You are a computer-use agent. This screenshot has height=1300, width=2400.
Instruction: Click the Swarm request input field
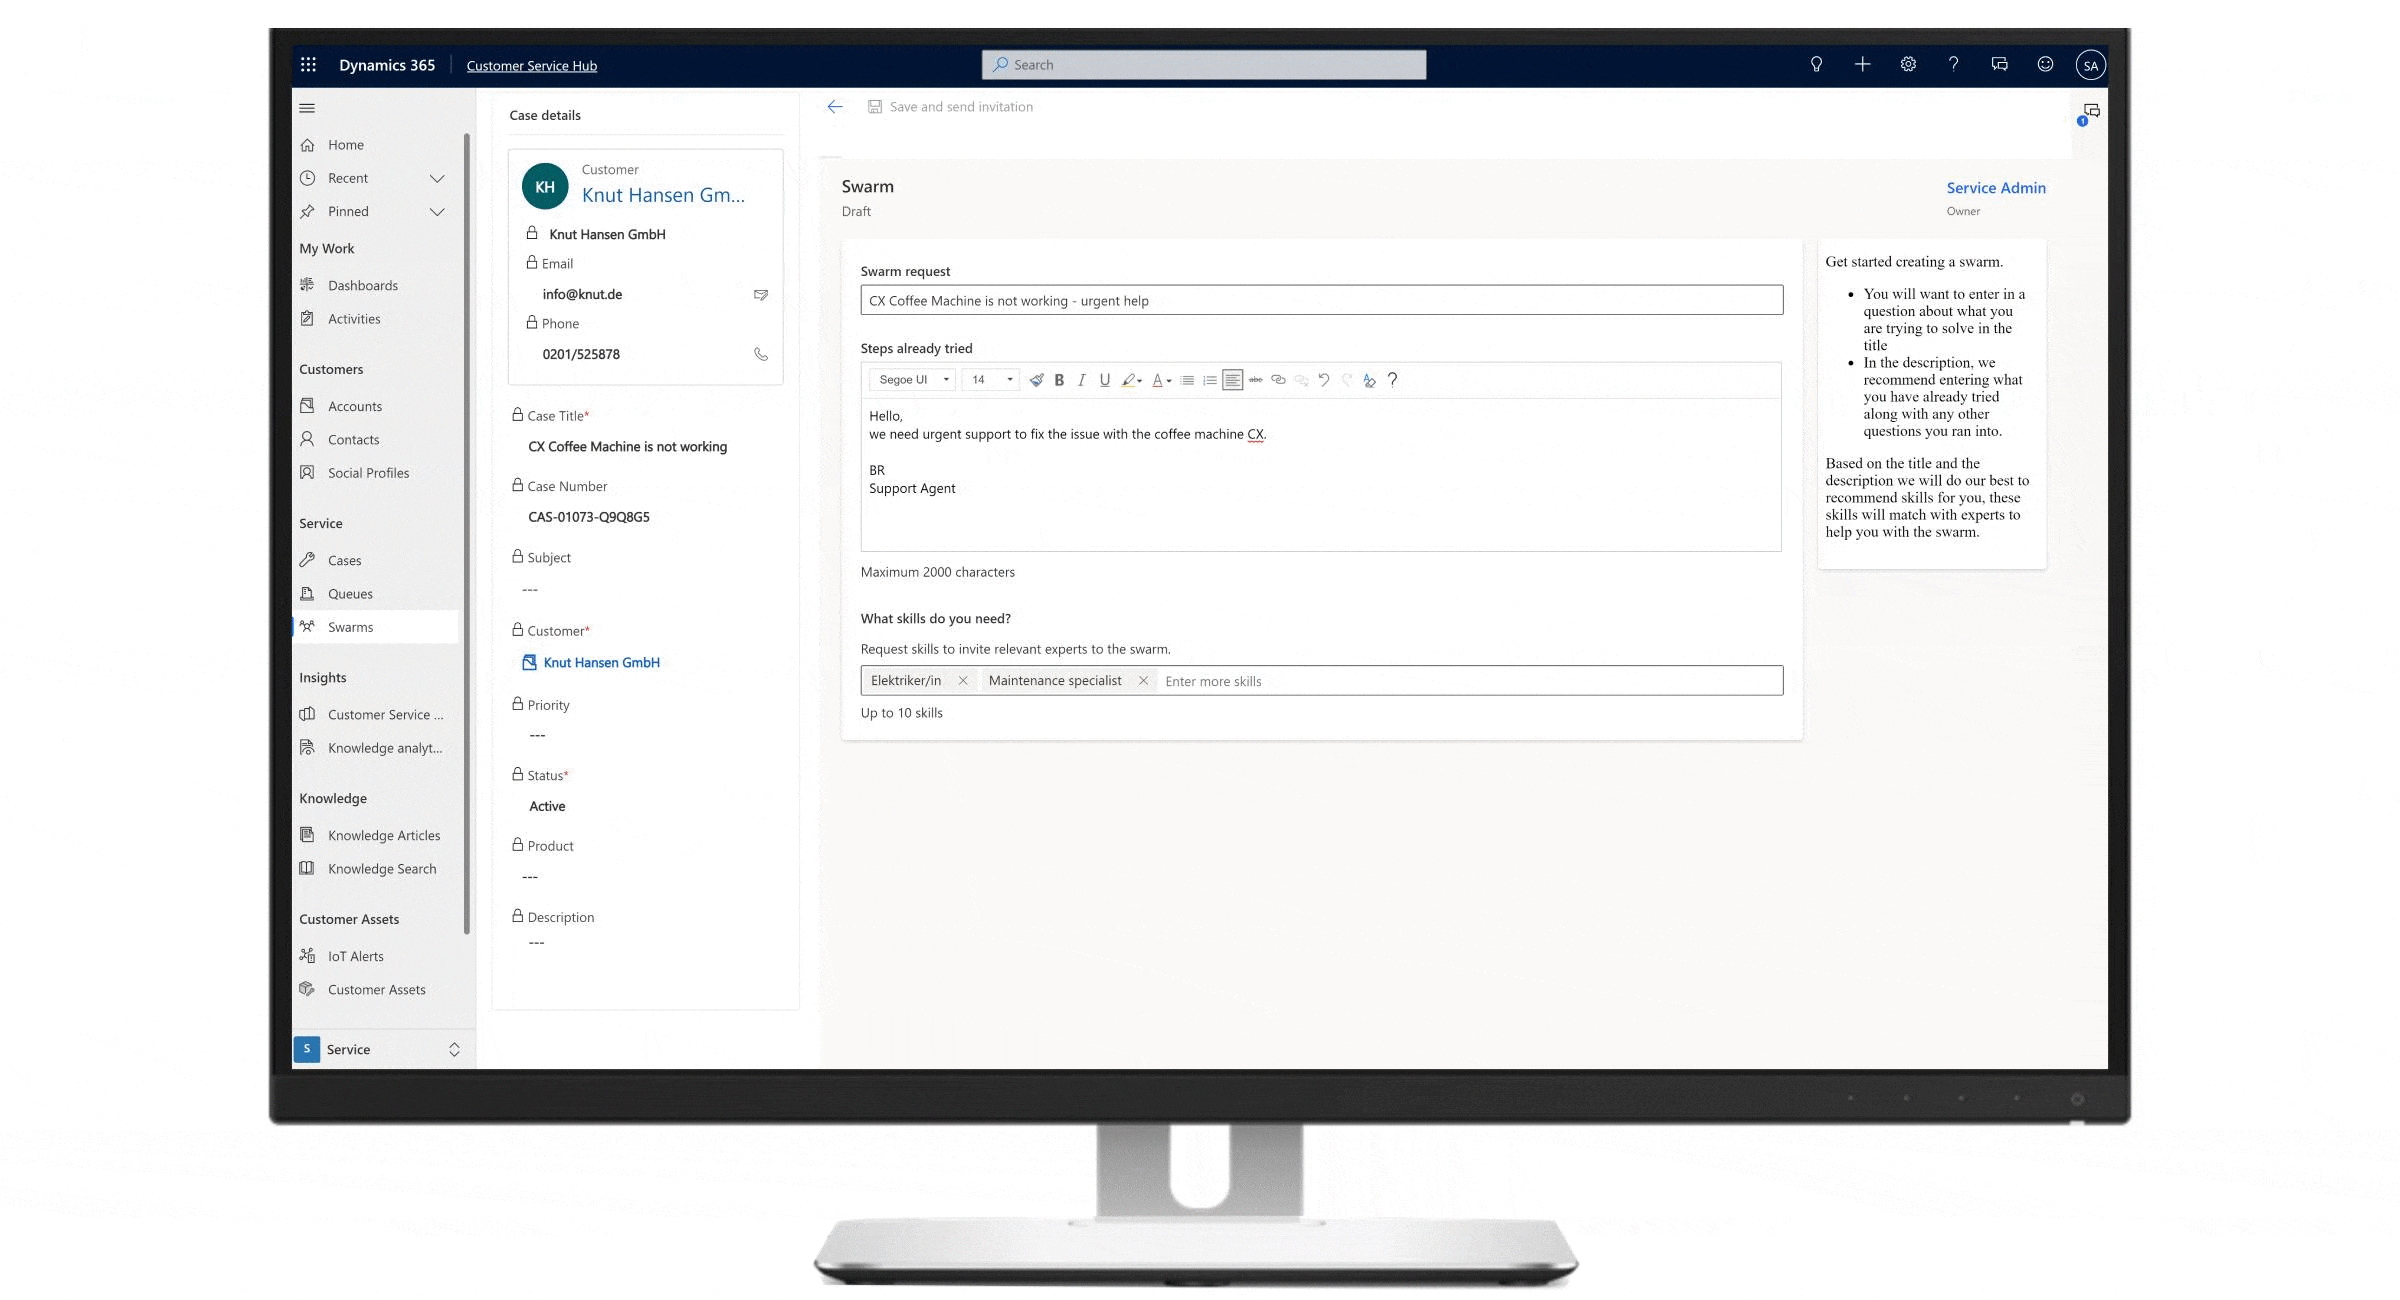pos(1320,299)
